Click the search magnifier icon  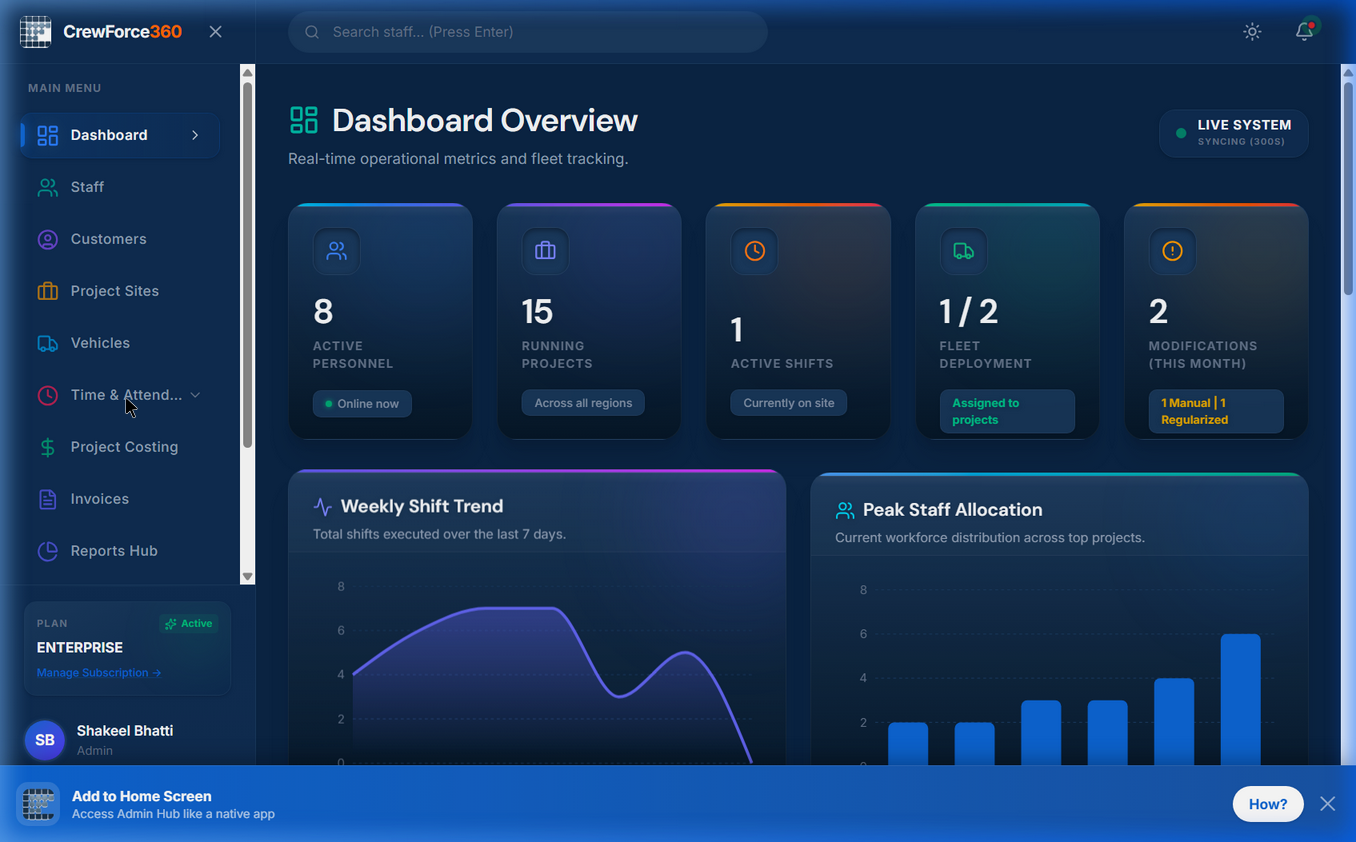(312, 32)
